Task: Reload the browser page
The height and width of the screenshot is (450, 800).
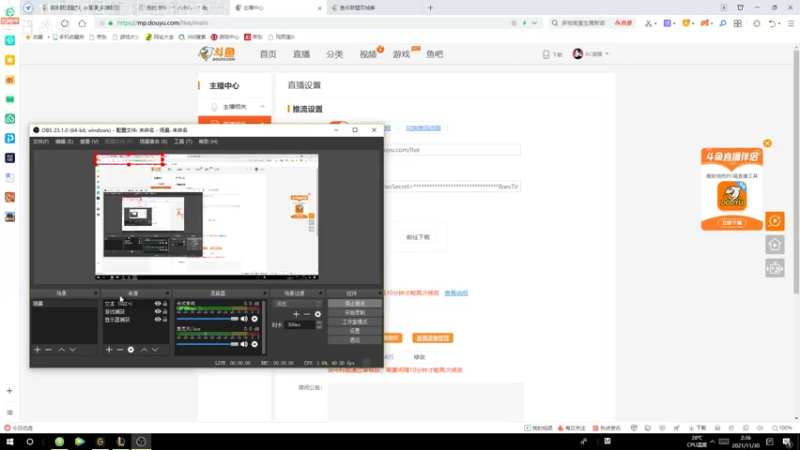Action: pyautogui.click(x=64, y=23)
